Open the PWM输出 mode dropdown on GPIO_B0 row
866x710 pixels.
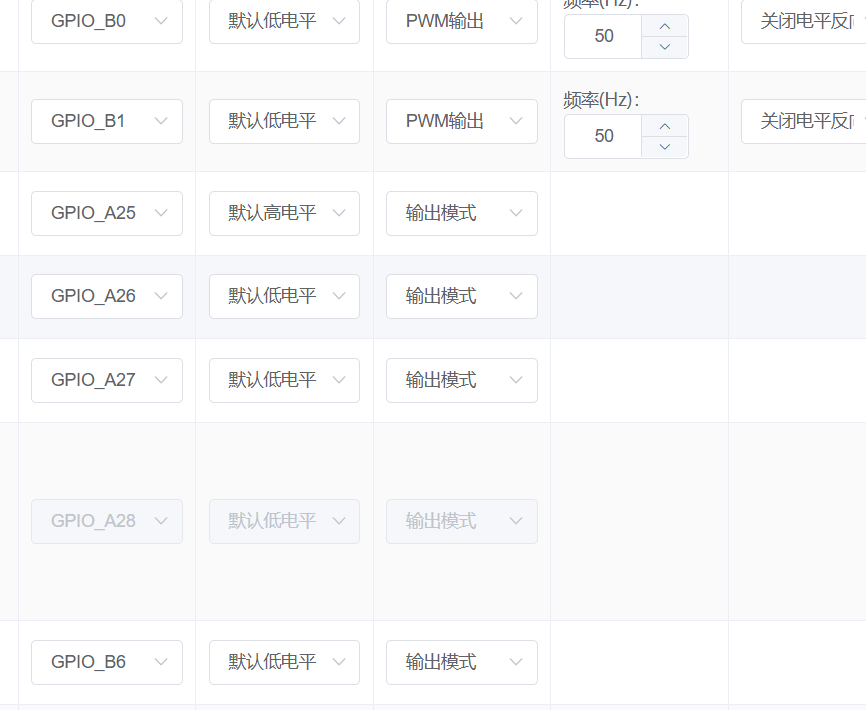click(x=461, y=21)
